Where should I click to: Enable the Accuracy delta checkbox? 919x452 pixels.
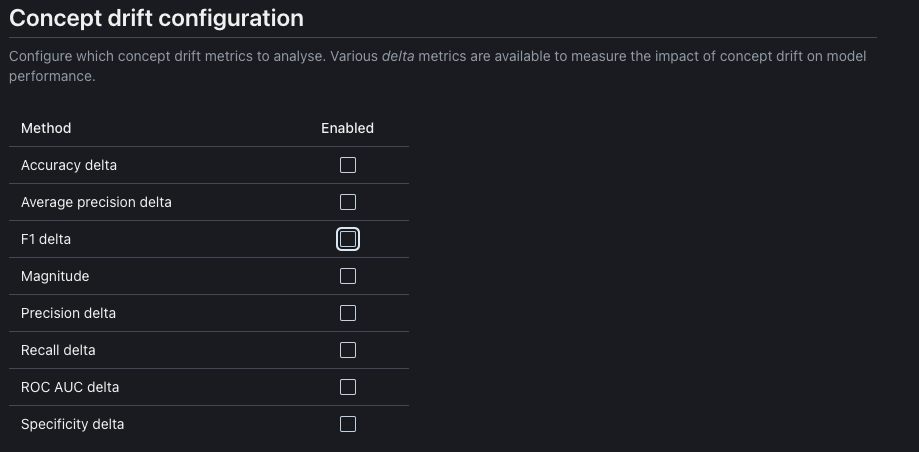point(348,165)
